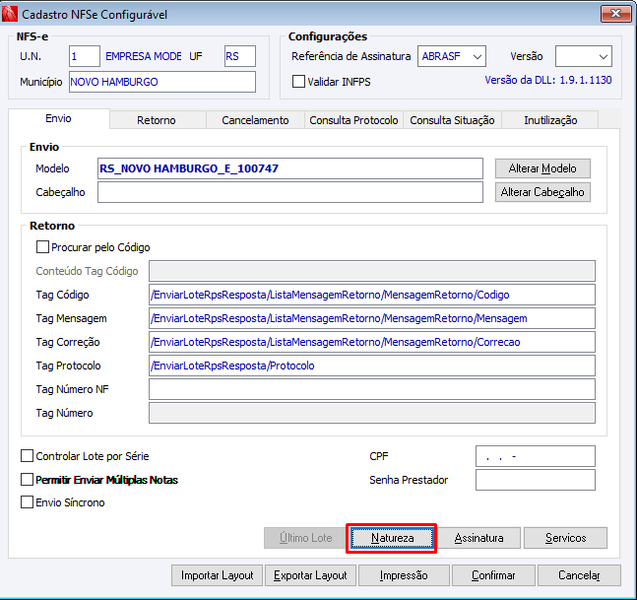The height and width of the screenshot is (600, 637).
Task: Open the Consulta Situação tab
Action: 452,120
